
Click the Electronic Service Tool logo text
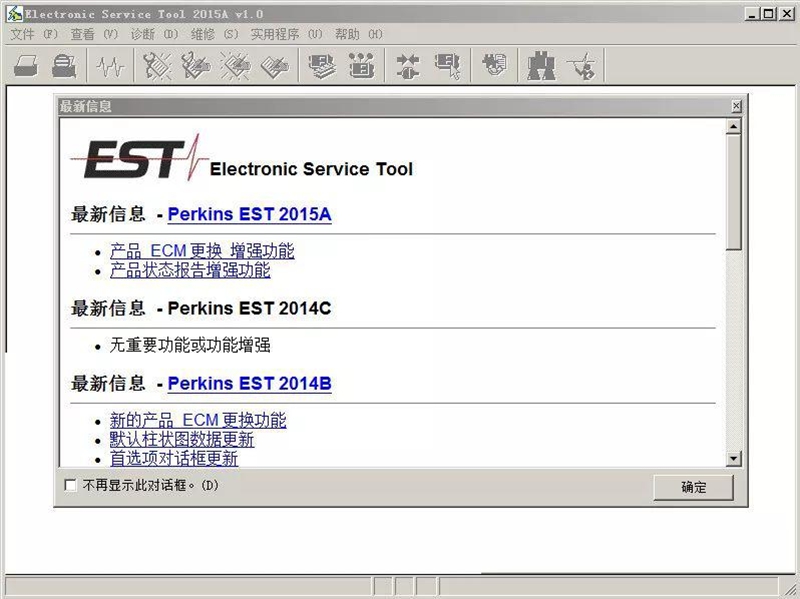pyautogui.click(x=311, y=169)
